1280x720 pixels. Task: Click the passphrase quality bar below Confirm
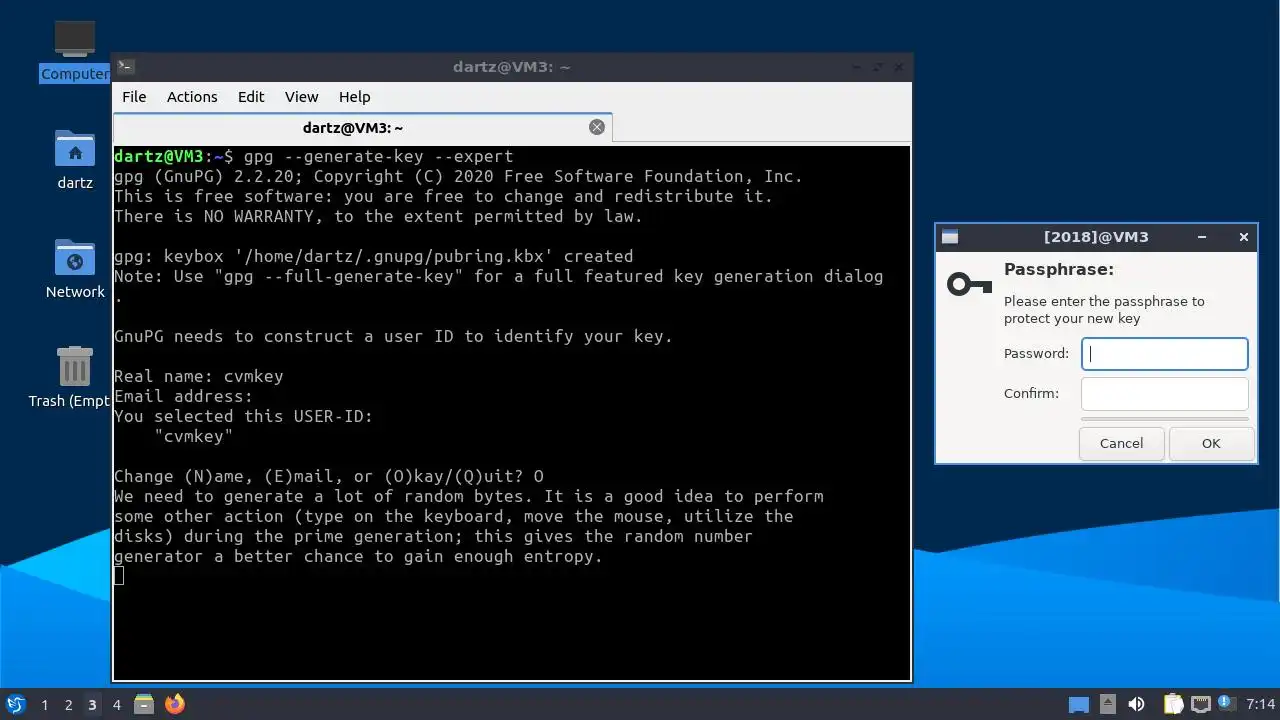[x=1165, y=419]
